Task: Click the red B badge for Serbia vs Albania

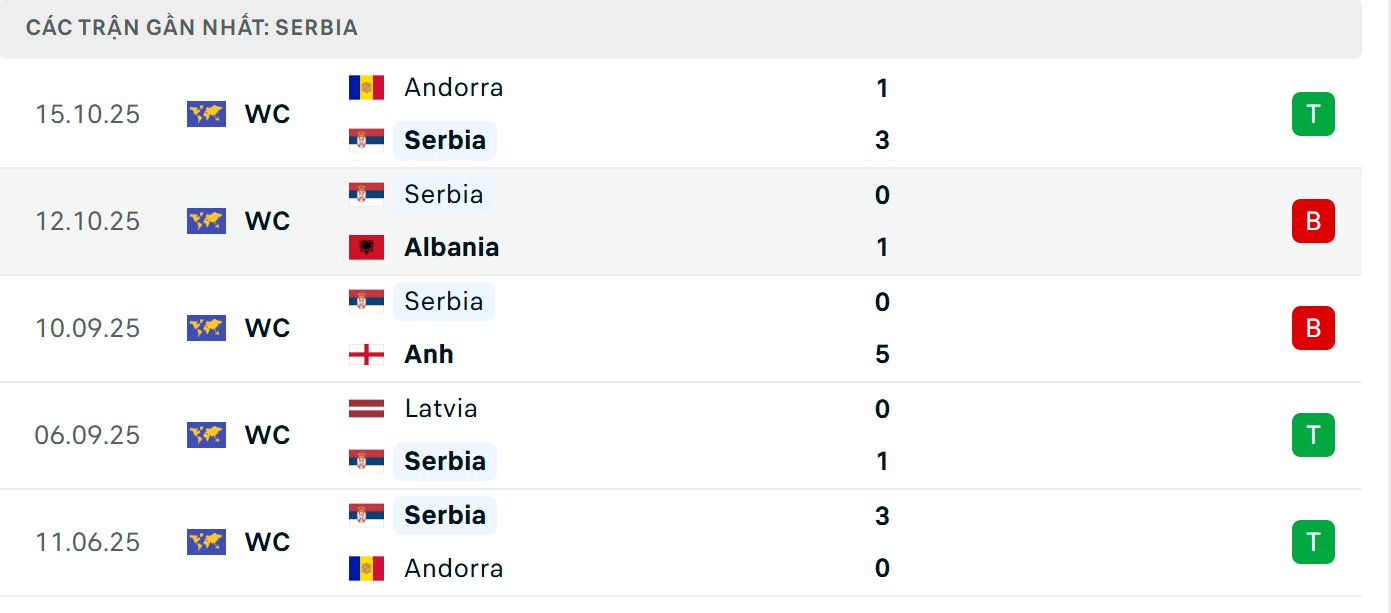Action: [1312, 221]
